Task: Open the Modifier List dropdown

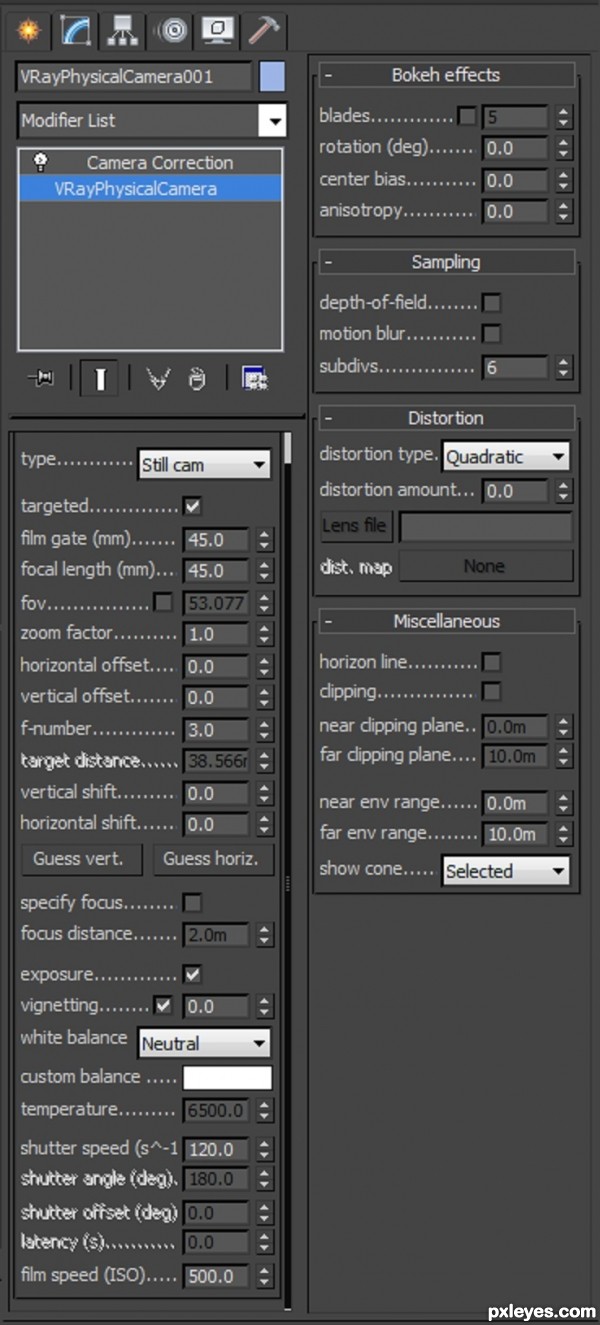Action: click(x=152, y=121)
